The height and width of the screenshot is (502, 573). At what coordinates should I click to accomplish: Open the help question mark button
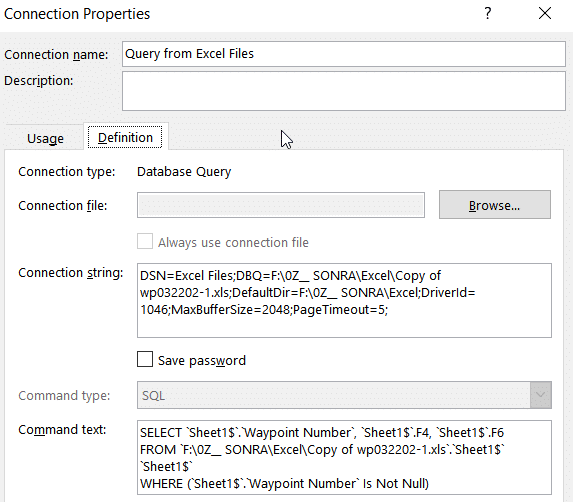[x=488, y=14]
